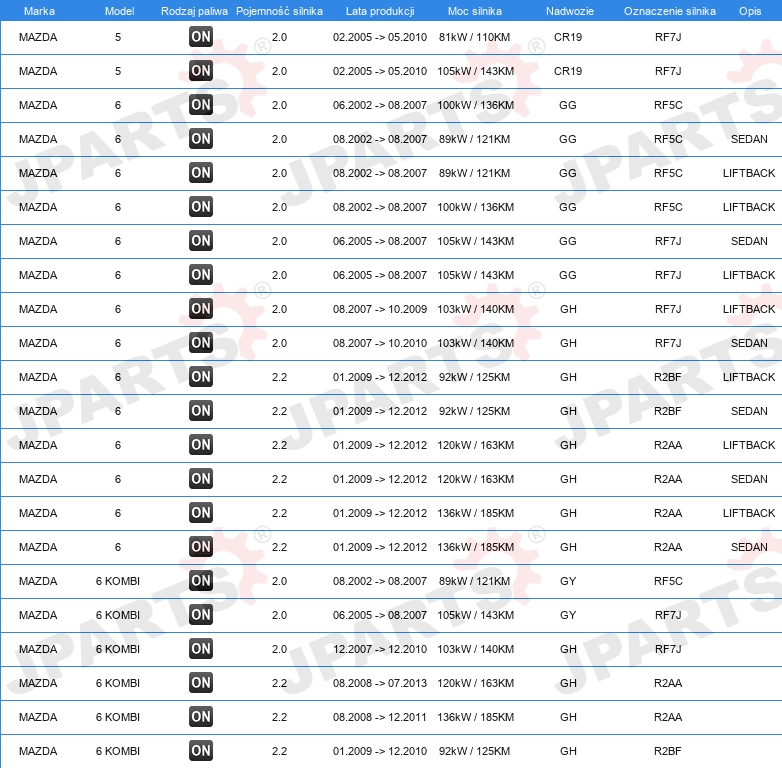Select ON badge in 6 KOMBI GY RF5C row
The height and width of the screenshot is (768, 782).
tap(201, 580)
